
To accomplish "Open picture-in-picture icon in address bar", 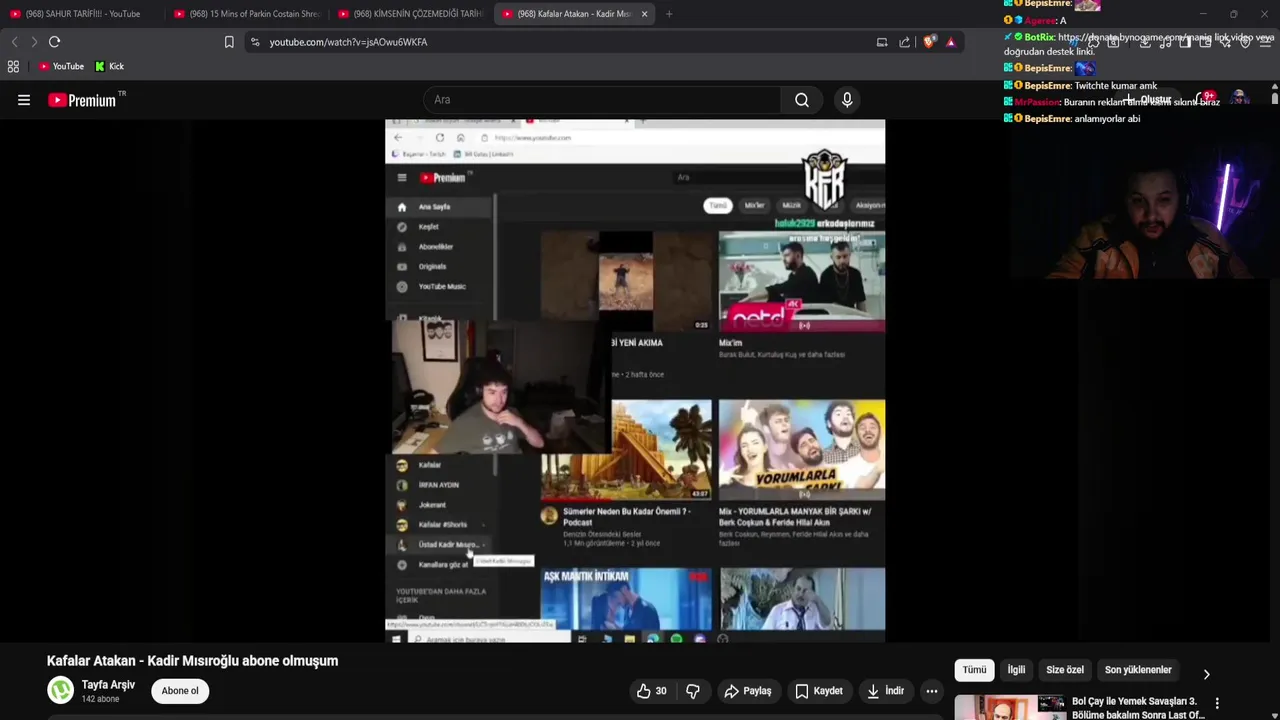I will point(882,42).
